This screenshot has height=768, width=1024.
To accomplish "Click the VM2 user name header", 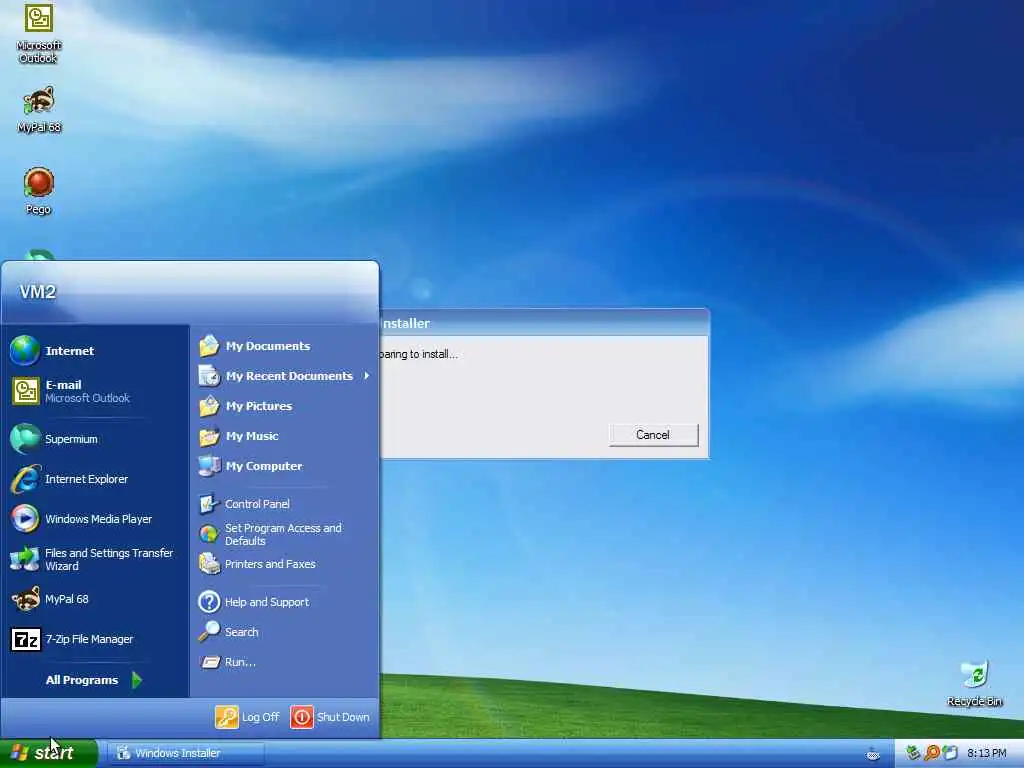I will [x=38, y=291].
